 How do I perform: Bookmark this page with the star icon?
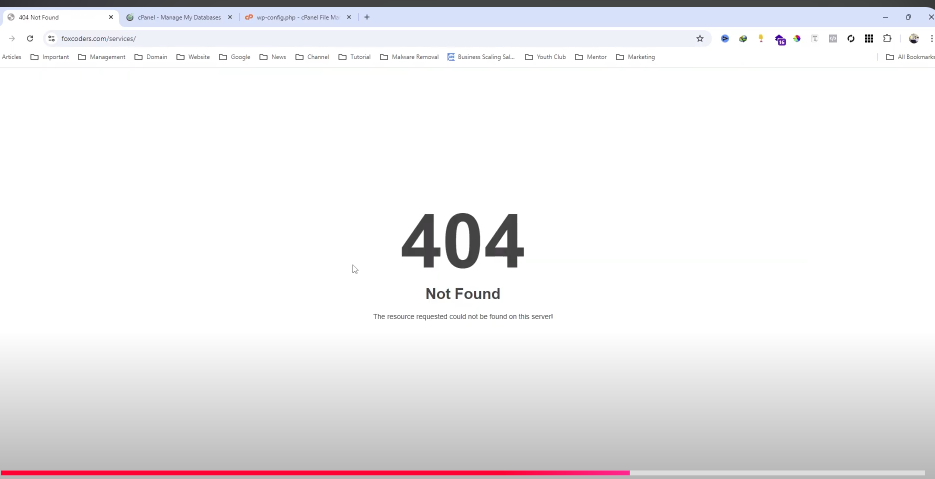click(700, 38)
